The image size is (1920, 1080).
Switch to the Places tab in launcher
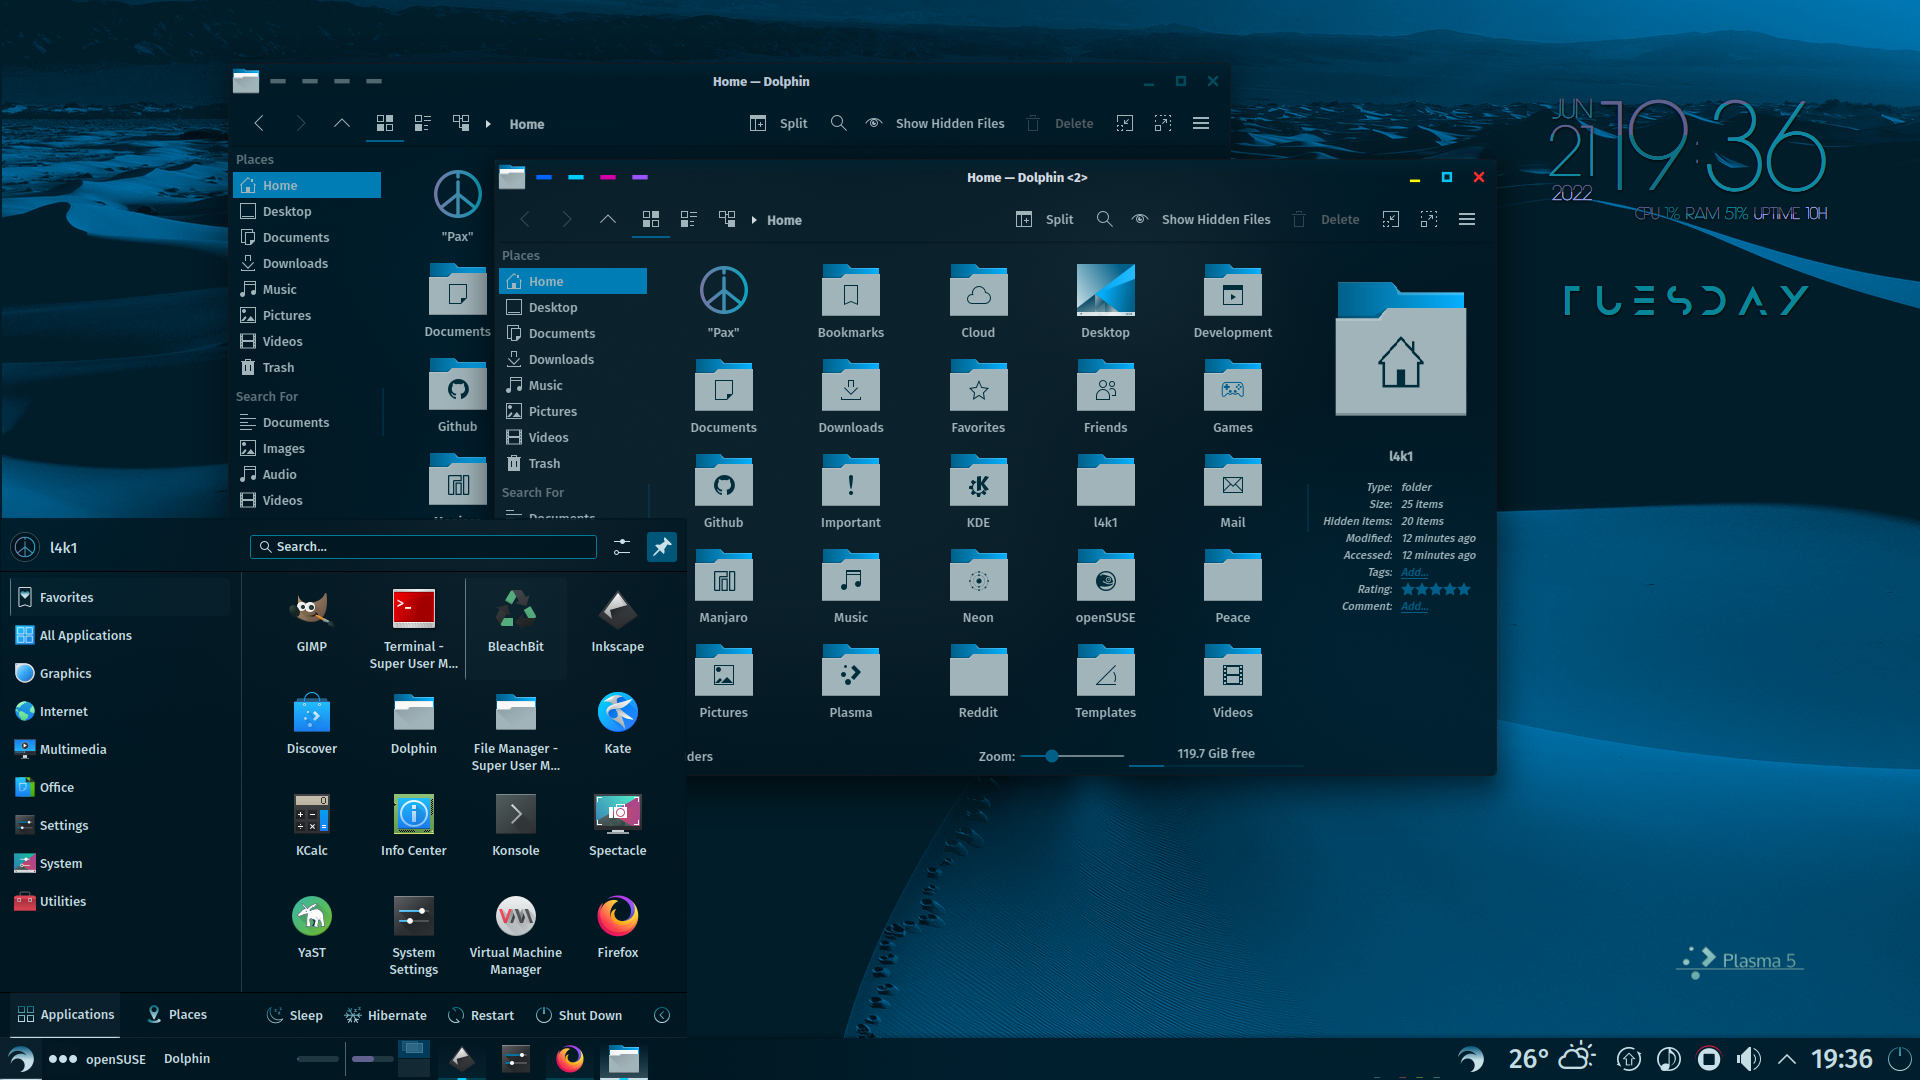point(177,1014)
